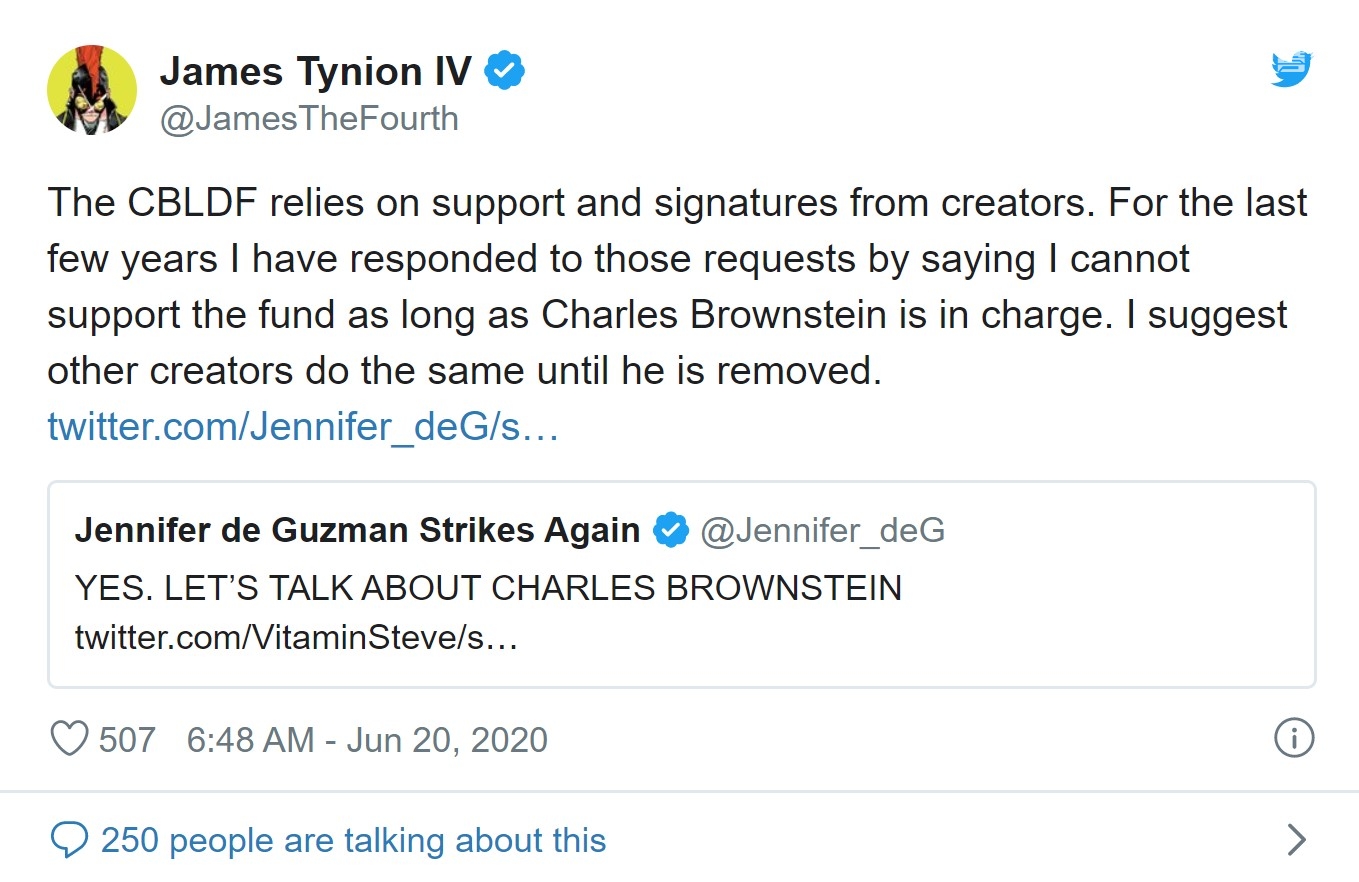Screen dimensions: 1359x882
Task: Click the @JamesTheFourth handle
Action: click(x=309, y=118)
